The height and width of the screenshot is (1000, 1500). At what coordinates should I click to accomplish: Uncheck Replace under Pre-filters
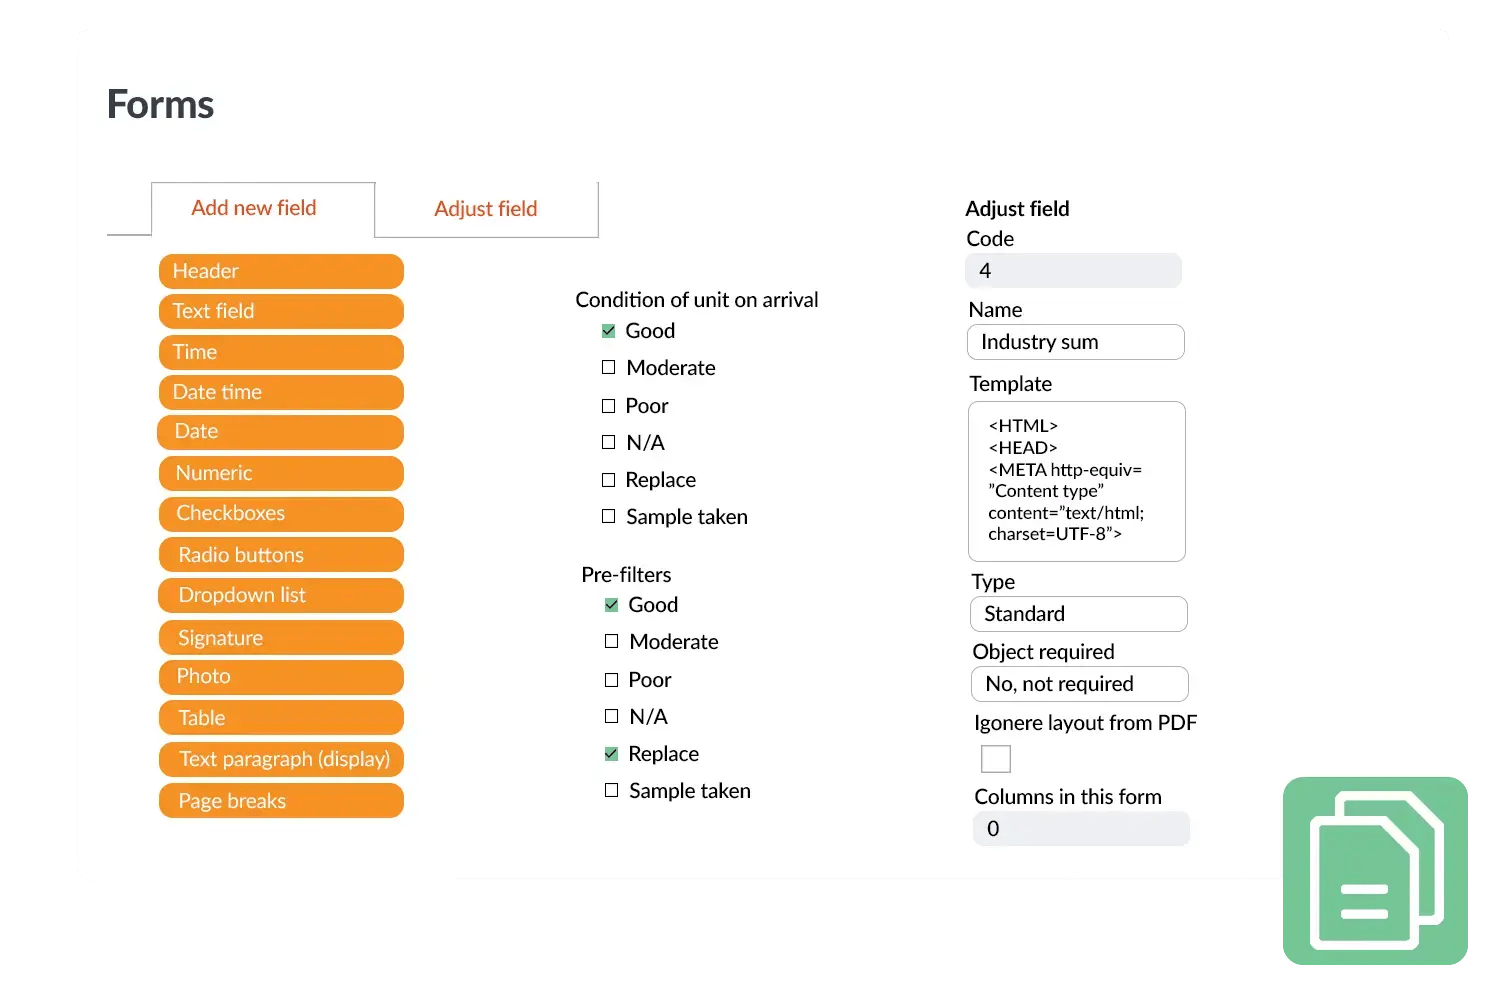(x=612, y=754)
